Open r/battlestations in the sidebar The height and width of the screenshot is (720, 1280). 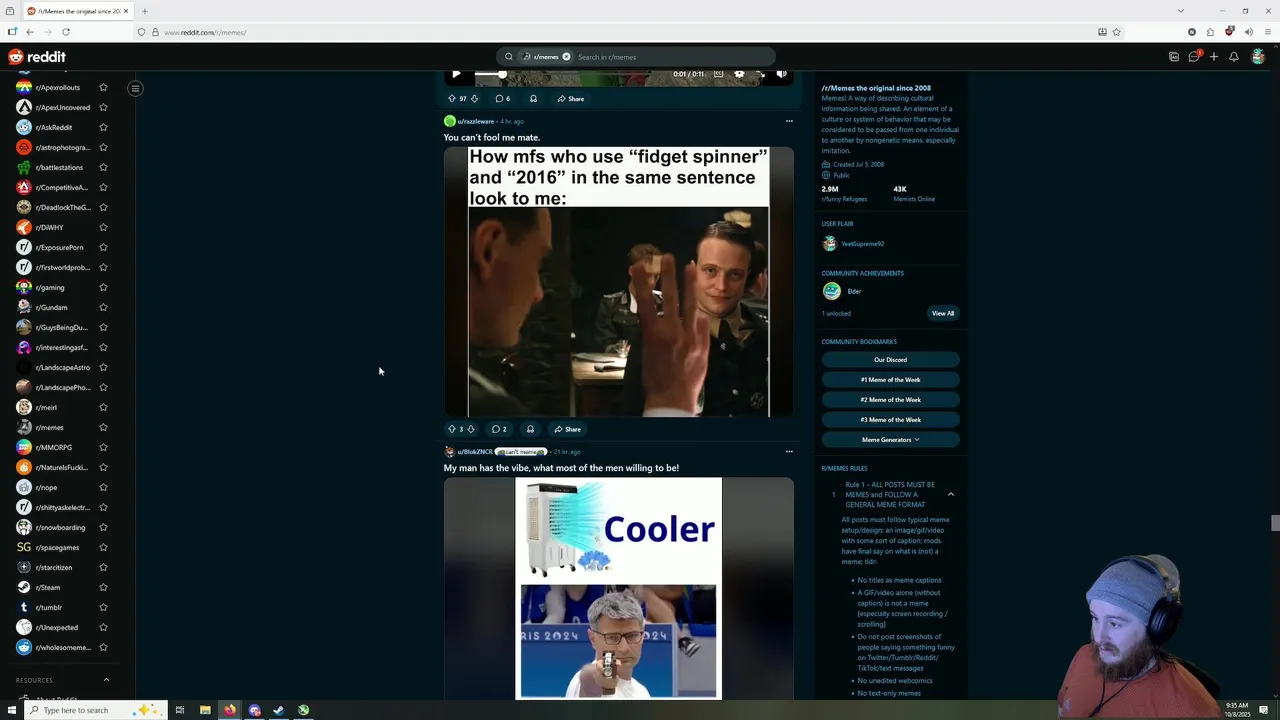click(59, 168)
